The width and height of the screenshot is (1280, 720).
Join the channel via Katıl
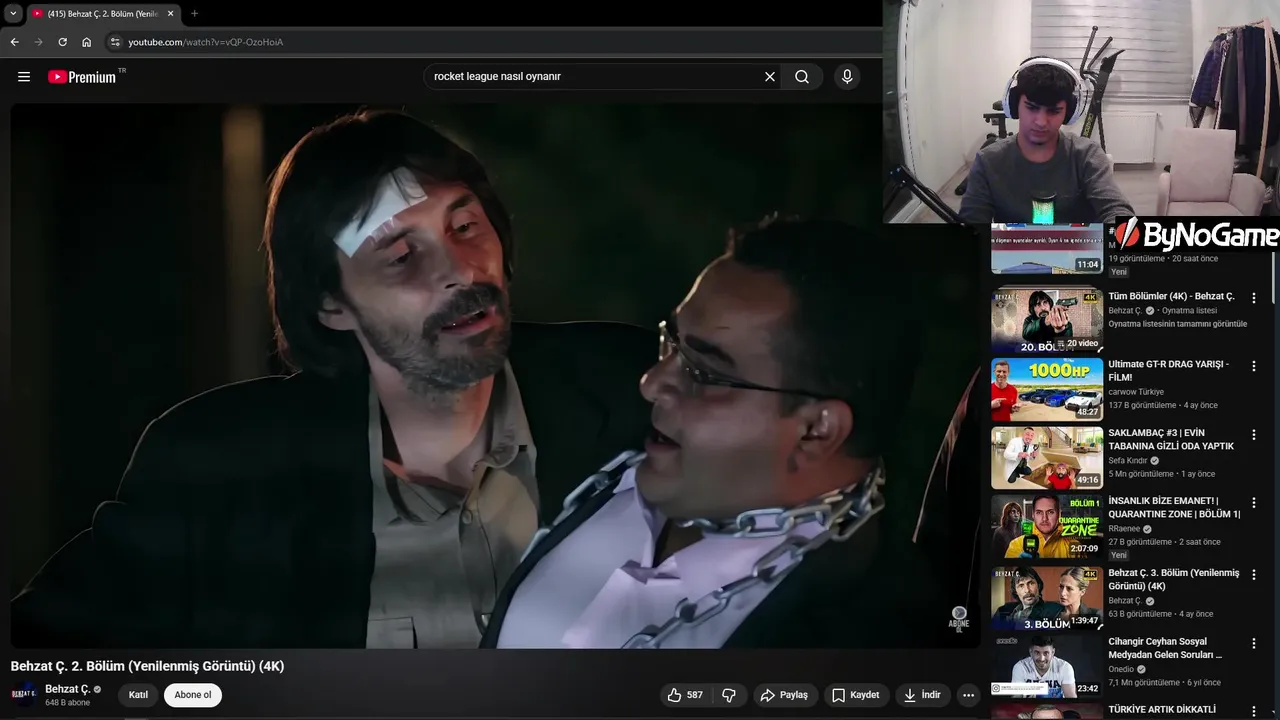coord(138,695)
